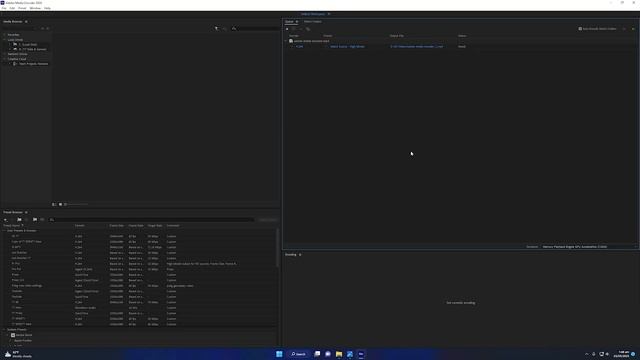Click the Ready status of queue item
640x360 pixels.
tap(462, 47)
